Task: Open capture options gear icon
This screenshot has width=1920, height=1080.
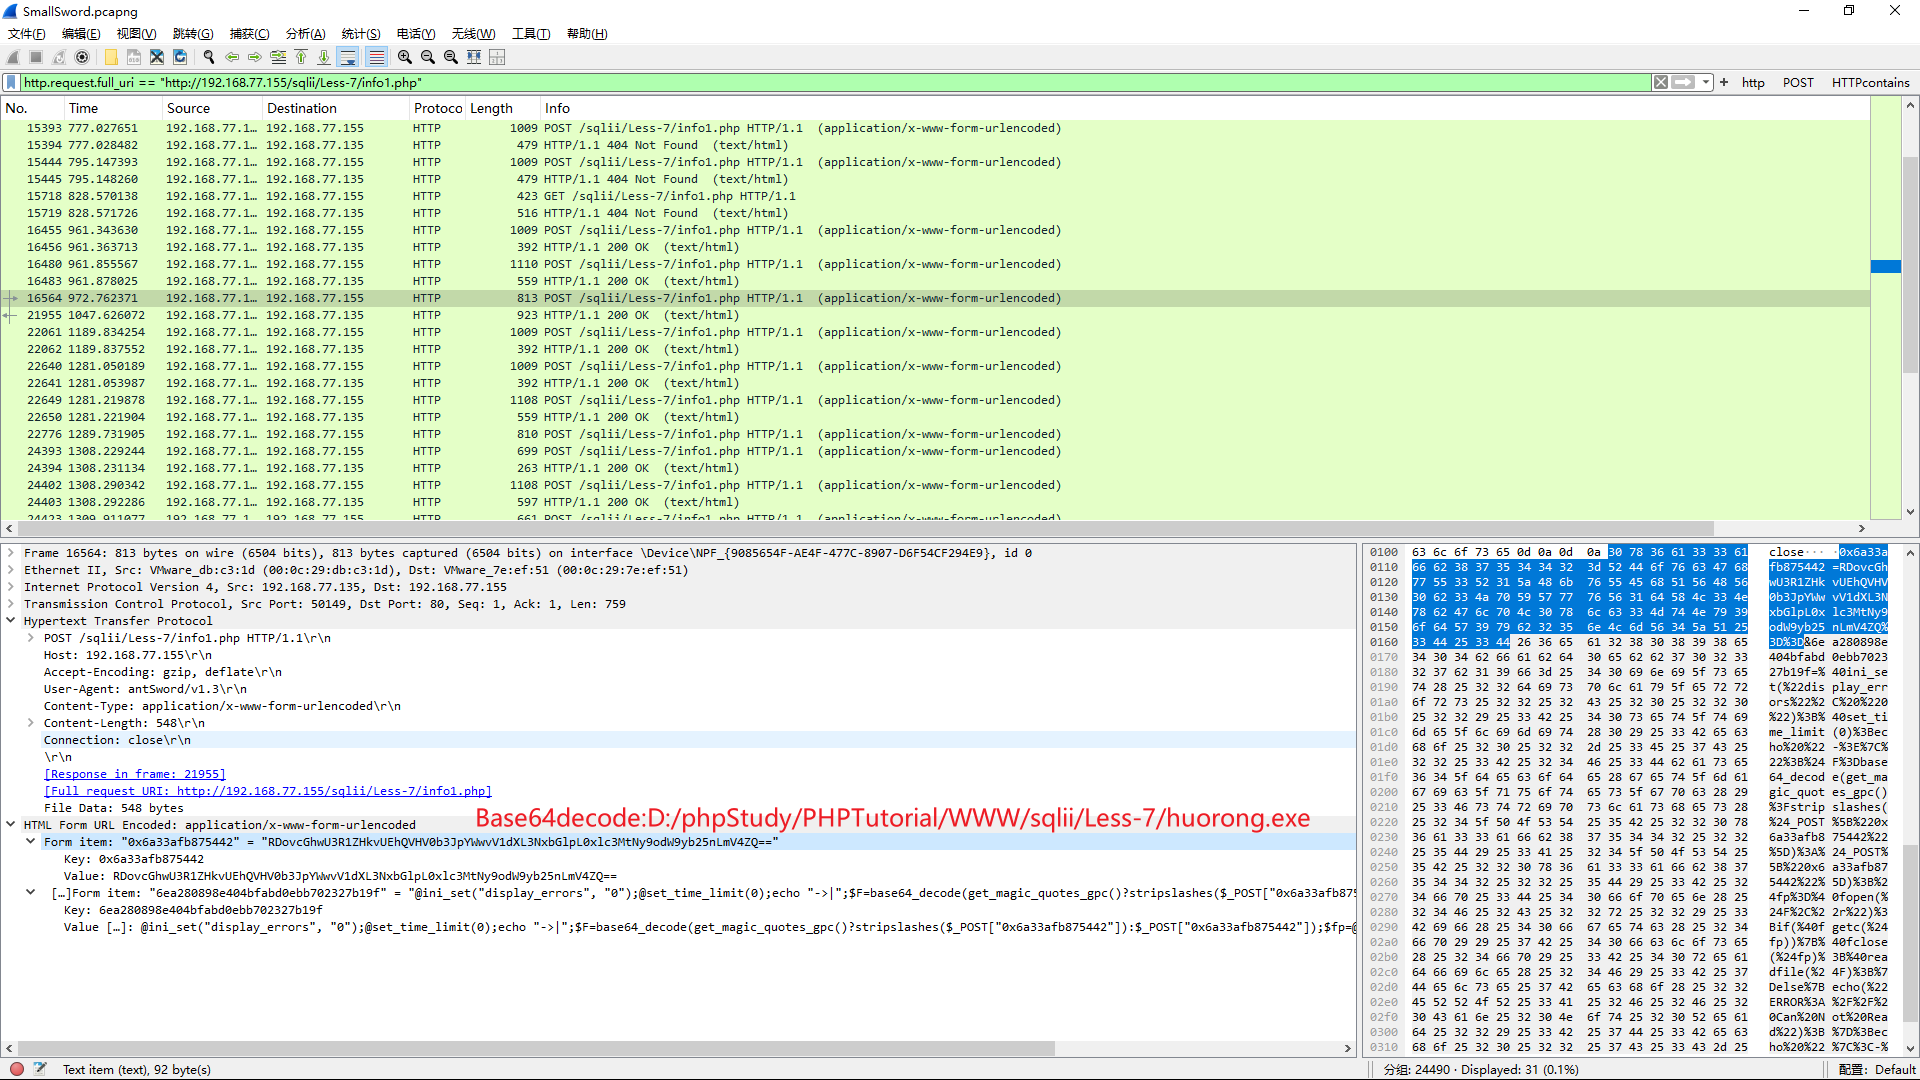Action: pos(82,57)
